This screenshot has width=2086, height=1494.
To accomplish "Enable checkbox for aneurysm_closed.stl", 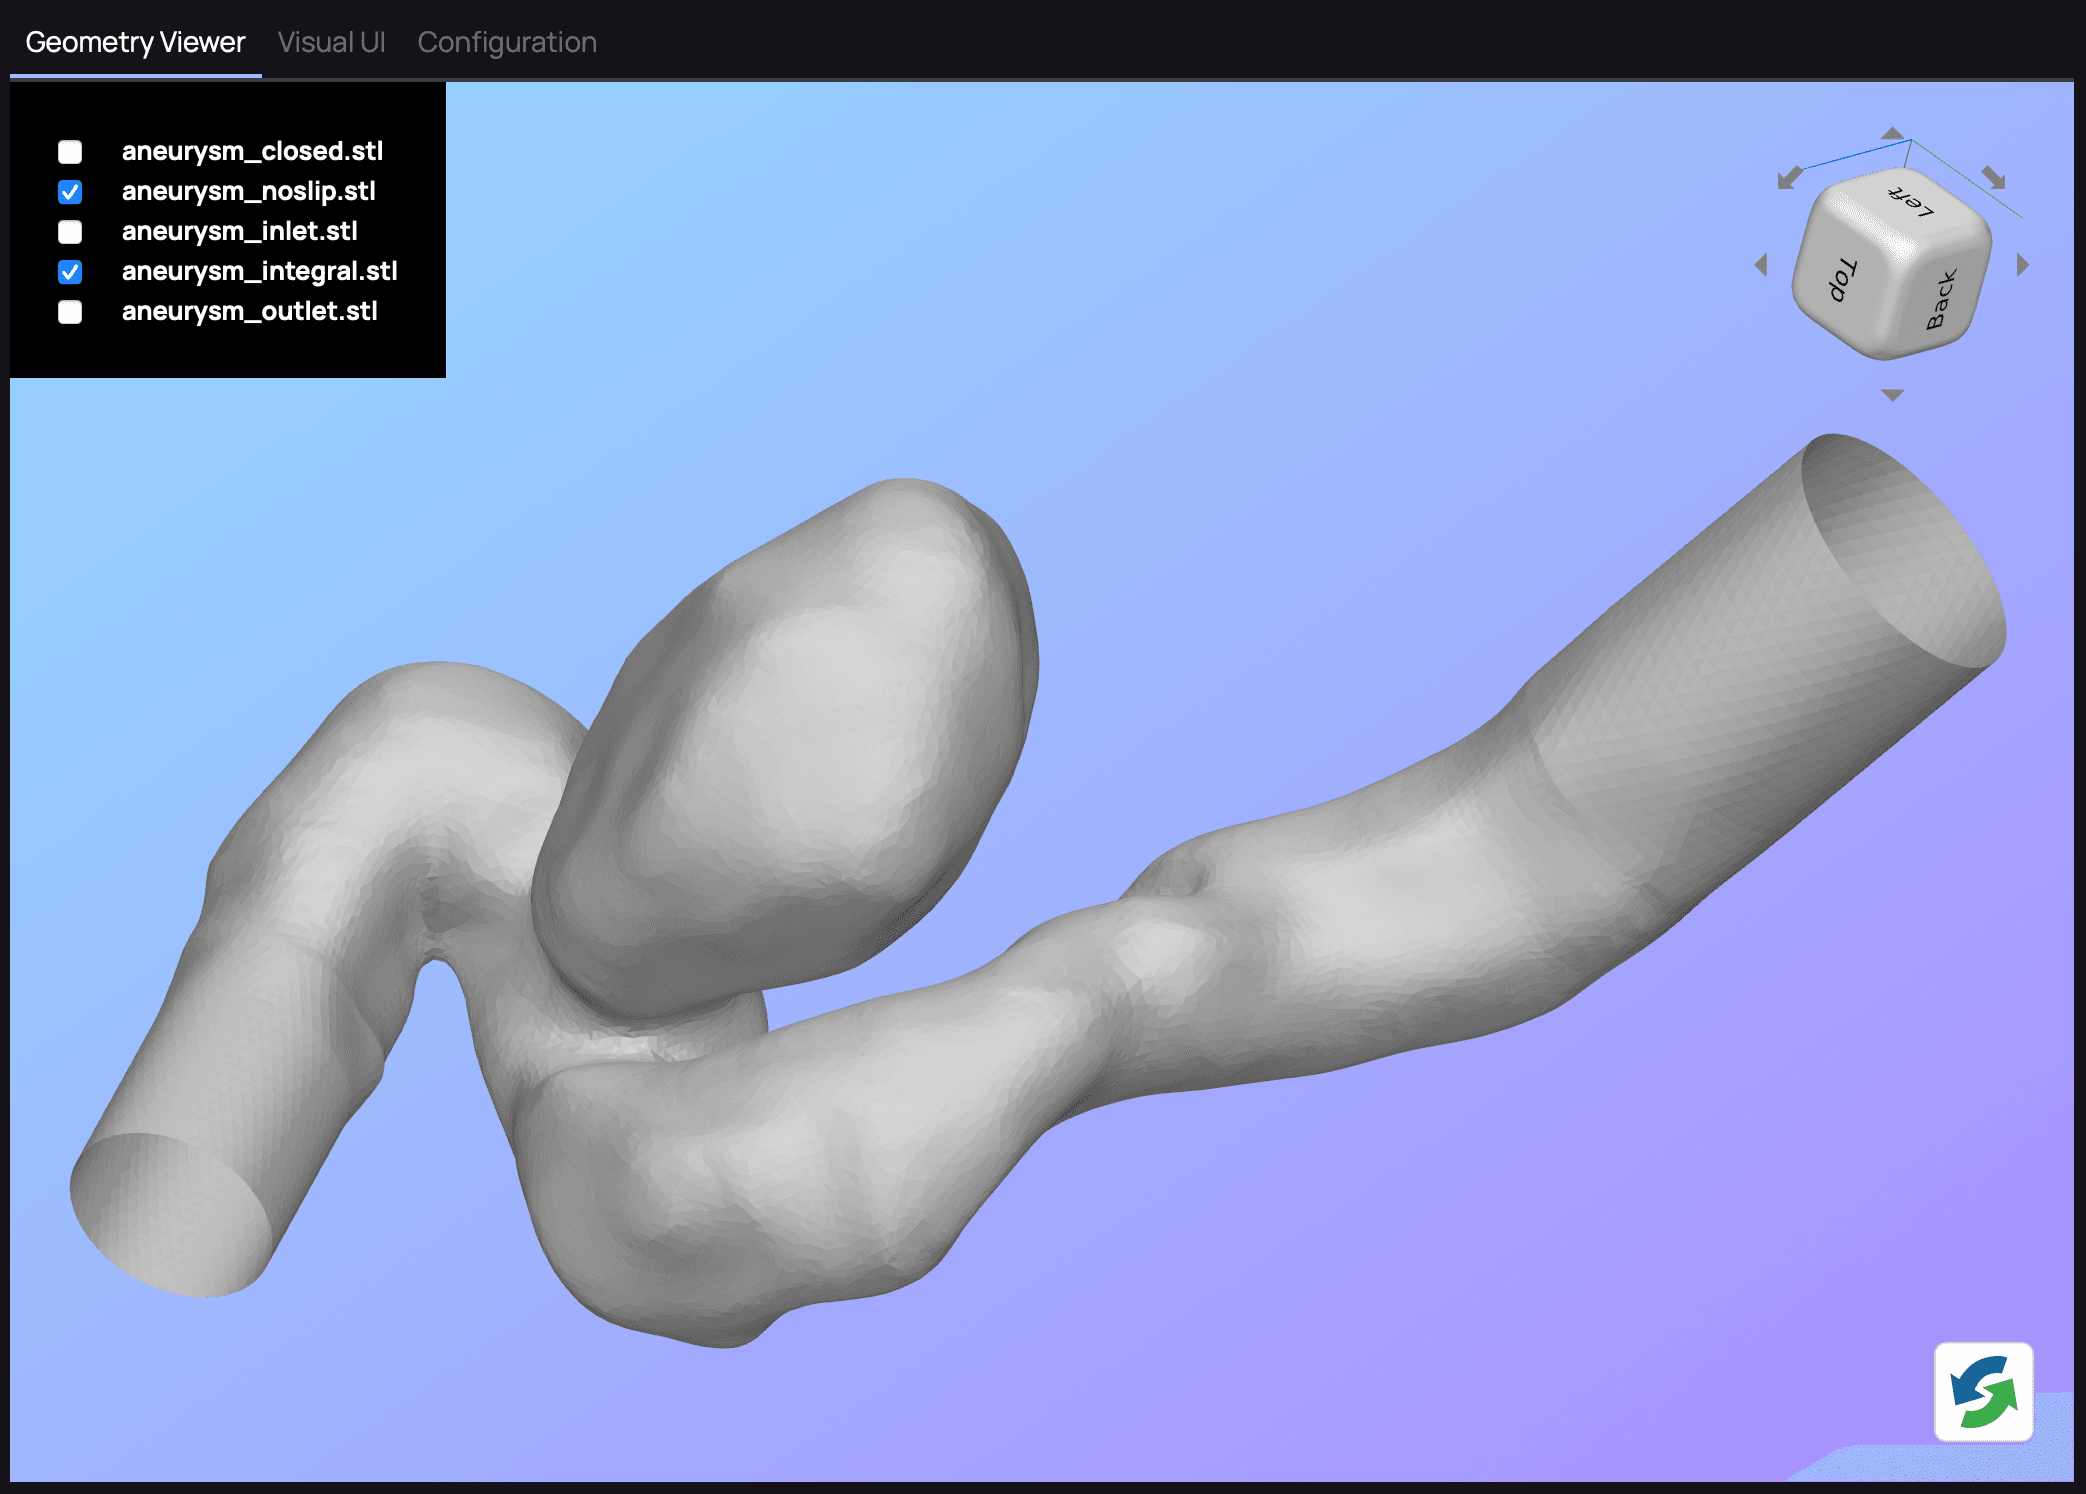I will click(70, 150).
